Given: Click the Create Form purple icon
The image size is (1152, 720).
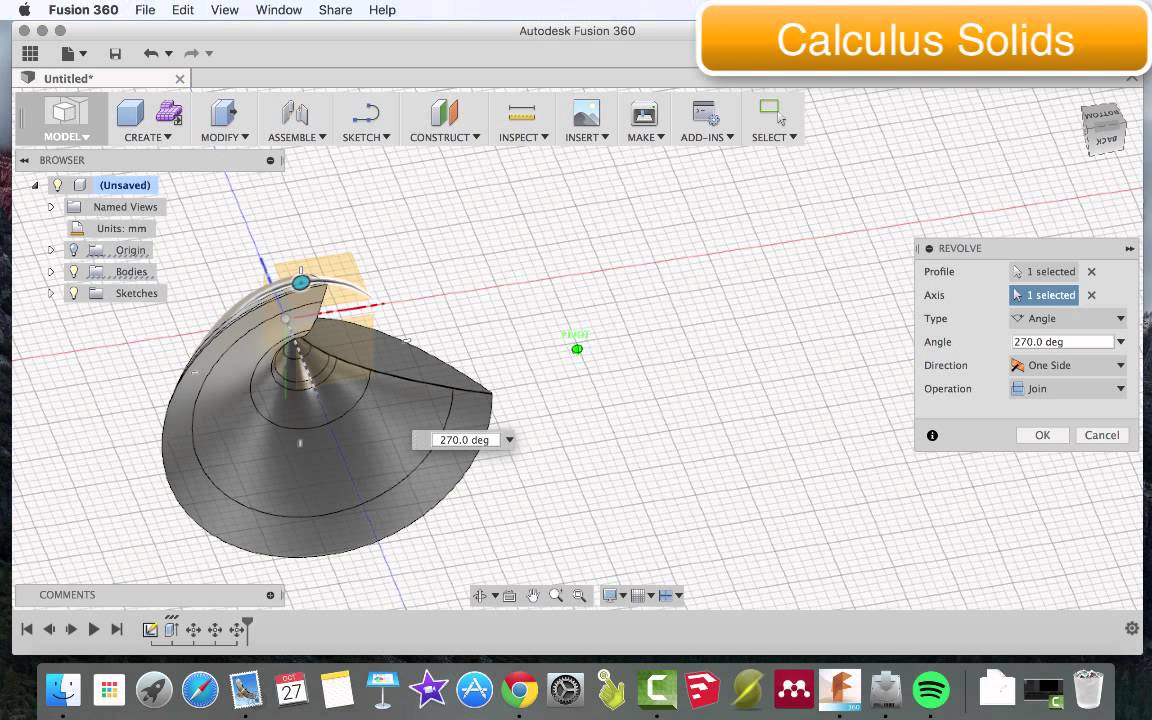Looking at the screenshot, I should click(x=170, y=112).
